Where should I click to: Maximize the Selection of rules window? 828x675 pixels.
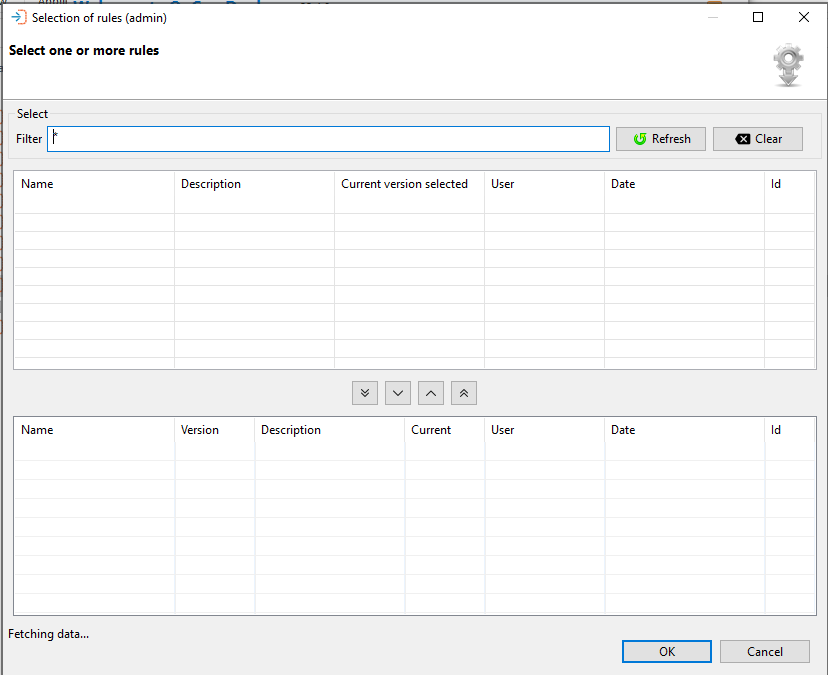pos(758,17)
